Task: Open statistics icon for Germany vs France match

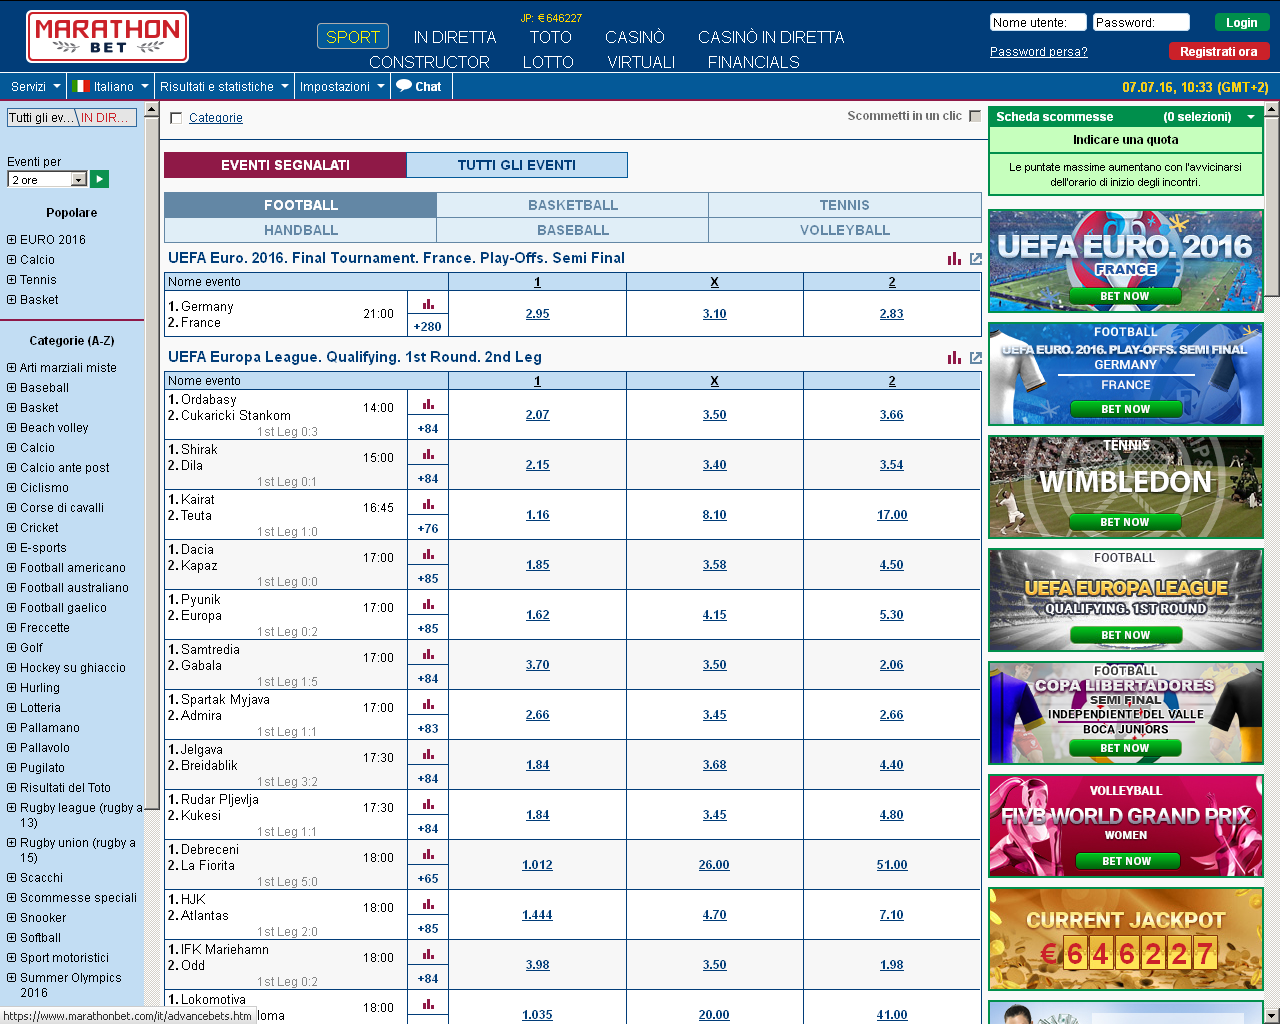Action: tap(428, 304)
